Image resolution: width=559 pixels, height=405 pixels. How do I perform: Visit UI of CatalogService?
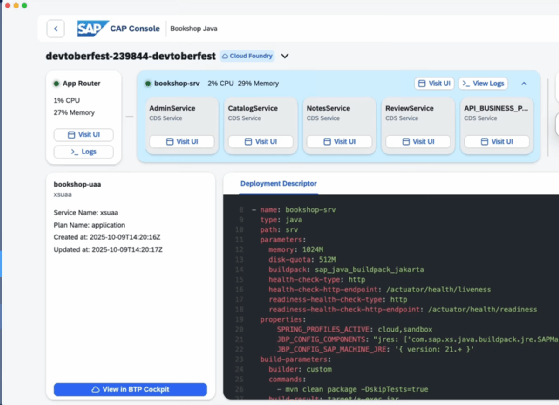point(261,142)
